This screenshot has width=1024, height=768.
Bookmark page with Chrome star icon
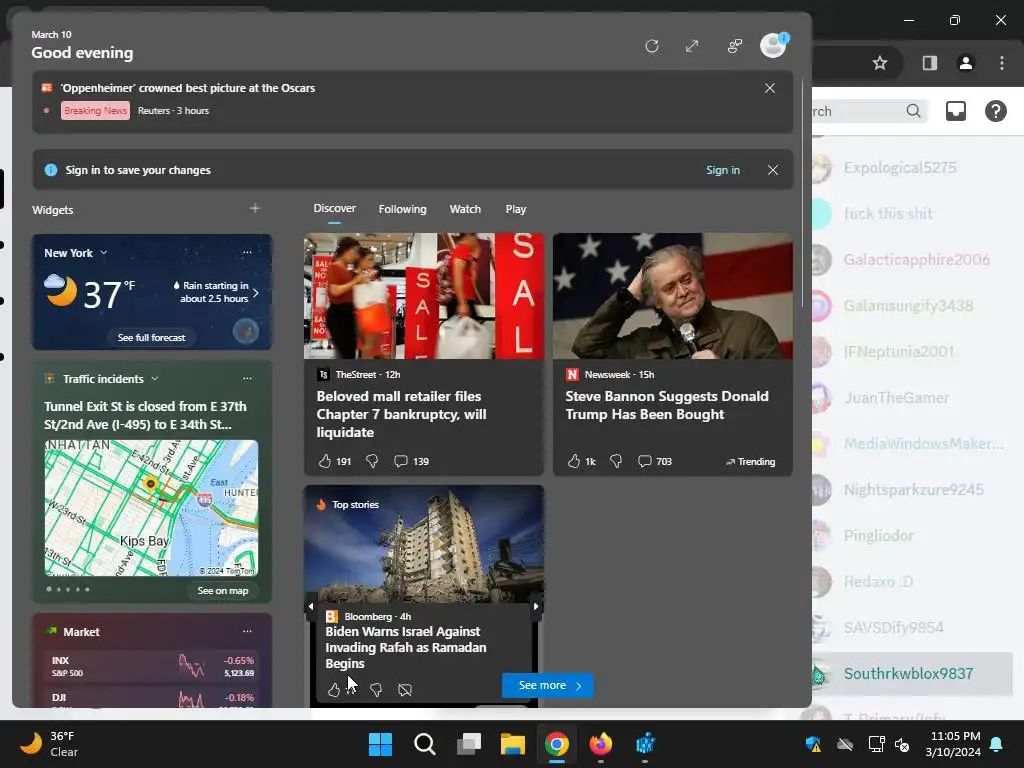[x=880, y=63]
